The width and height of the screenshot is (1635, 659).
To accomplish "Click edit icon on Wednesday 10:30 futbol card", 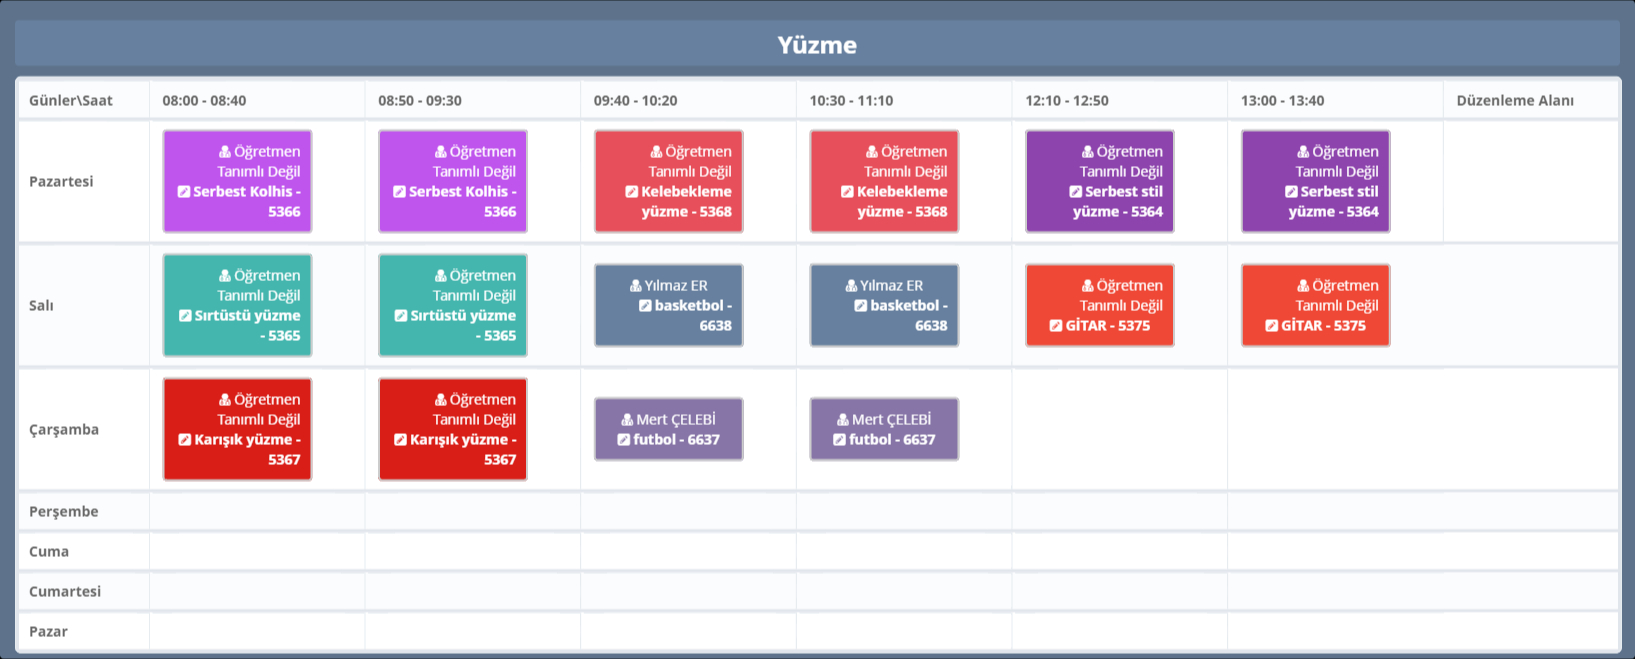I will tap(840, 440).
